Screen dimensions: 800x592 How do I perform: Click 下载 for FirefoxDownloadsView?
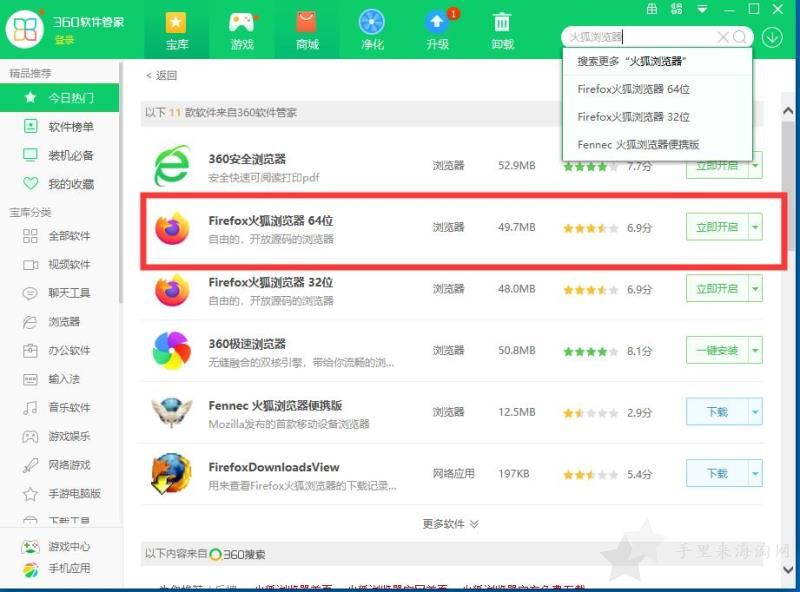tap(717, 474)
